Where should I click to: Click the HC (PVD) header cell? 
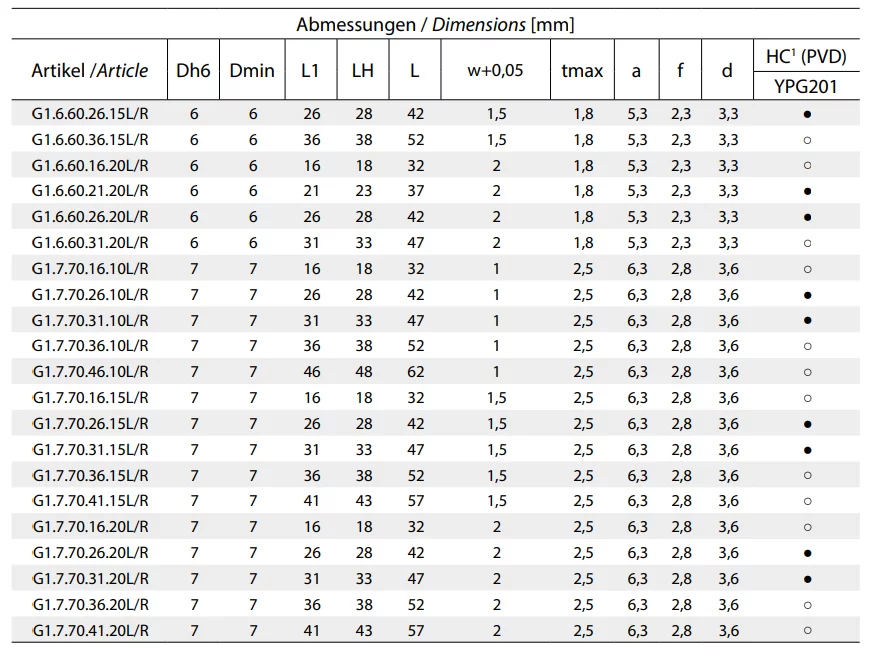(806, 57)
